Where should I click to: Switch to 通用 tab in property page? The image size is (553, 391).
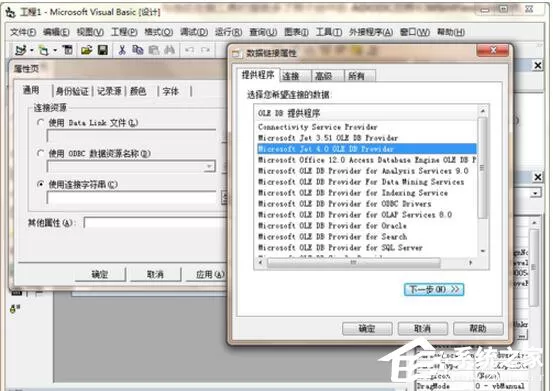[x=31, y=90]
